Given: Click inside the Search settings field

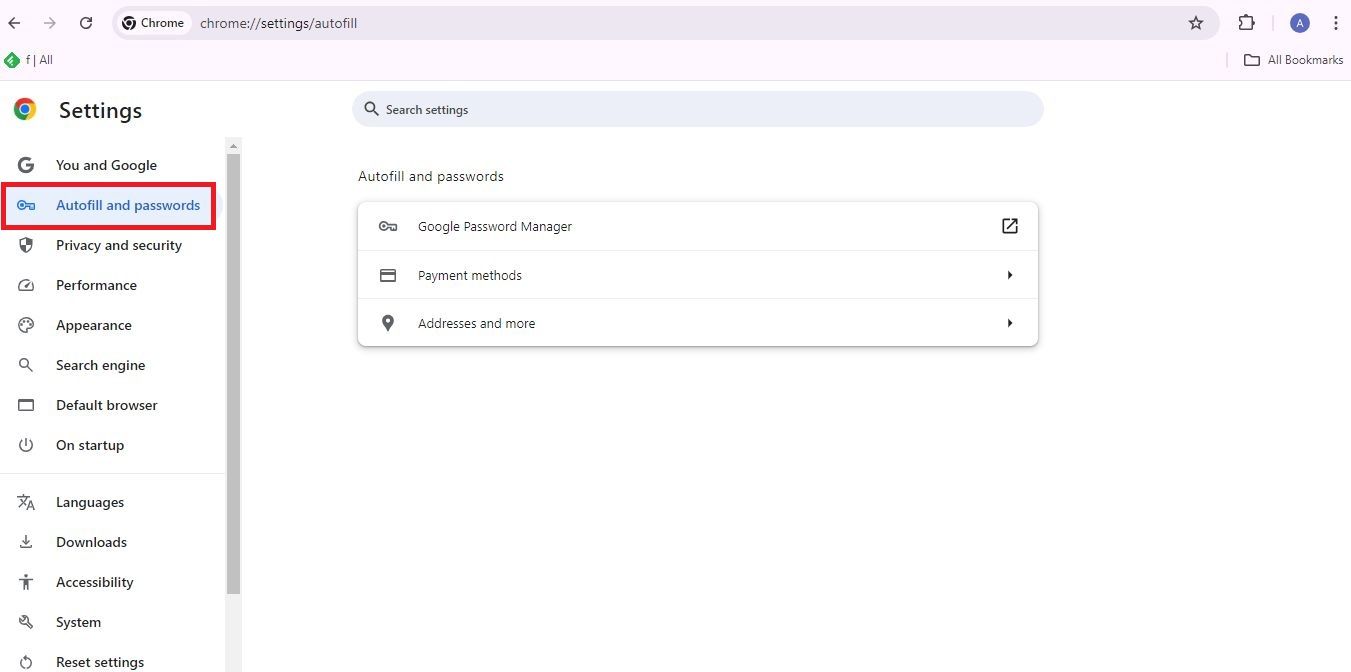Looking at the screenshot, I should point(698,109).
